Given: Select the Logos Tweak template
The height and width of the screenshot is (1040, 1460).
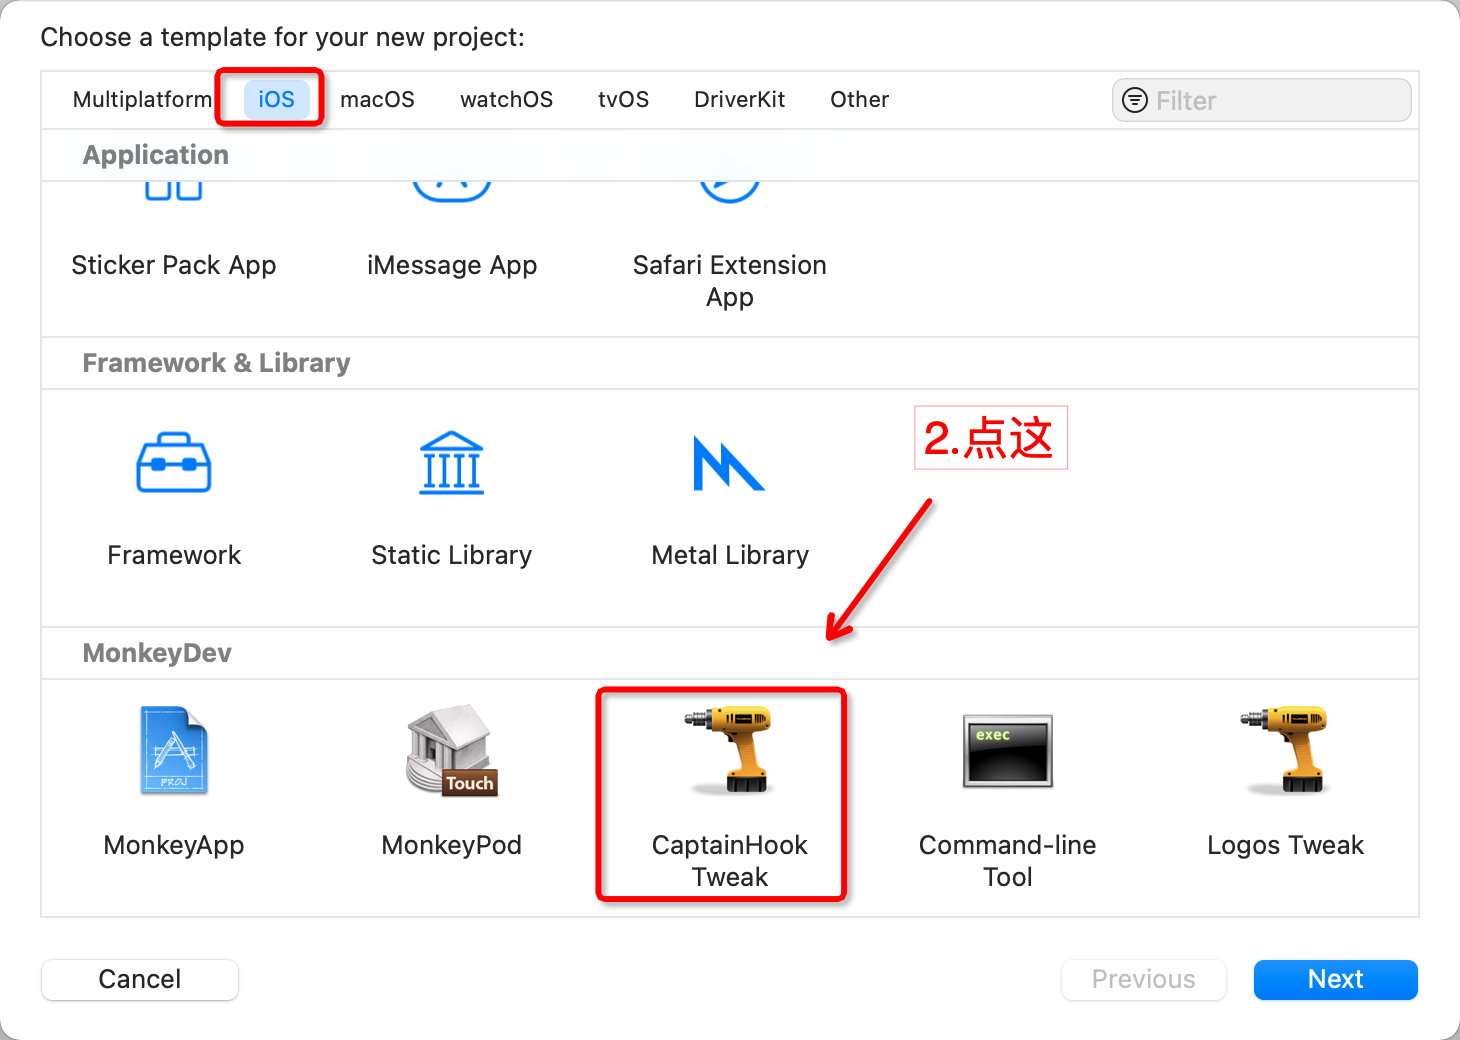Looking at the screenshot, I should click(1286, 750).
